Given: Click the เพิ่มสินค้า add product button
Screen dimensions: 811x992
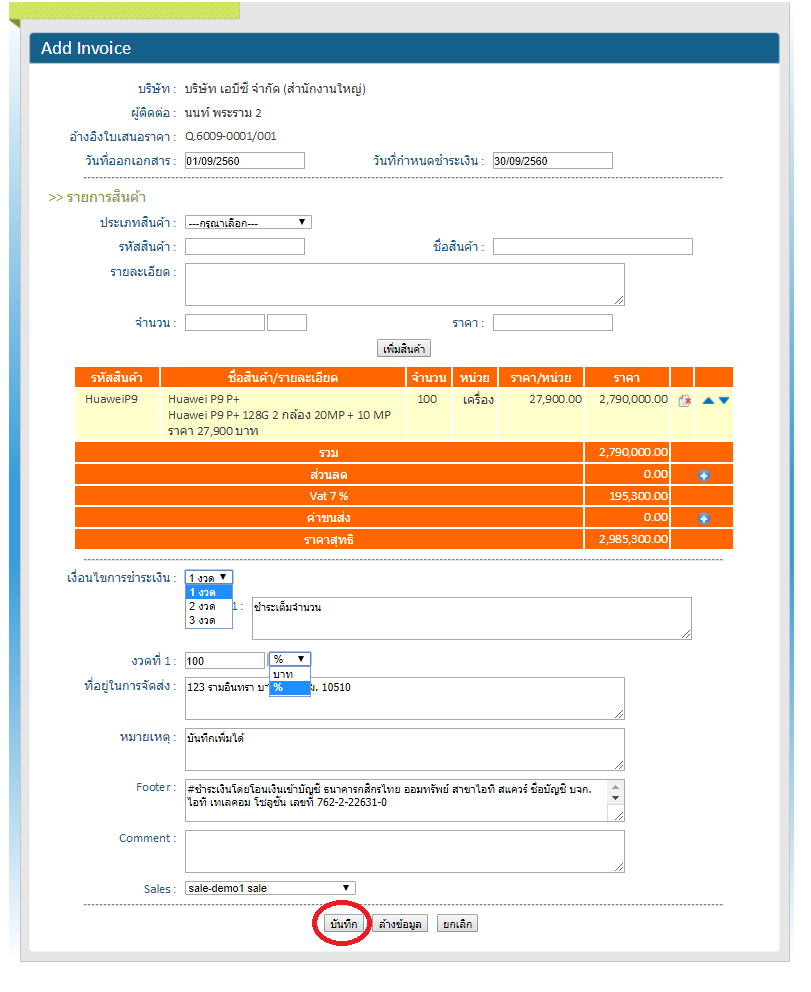Looking at the screenshot, I should (x=404, y=349).
